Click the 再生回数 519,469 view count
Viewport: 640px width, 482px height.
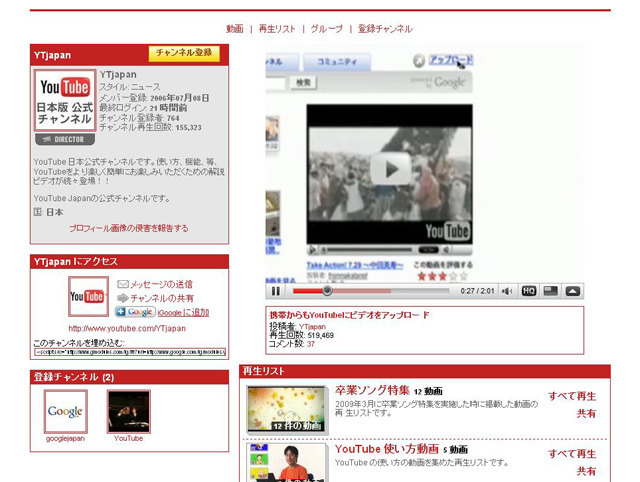[301, 335]
